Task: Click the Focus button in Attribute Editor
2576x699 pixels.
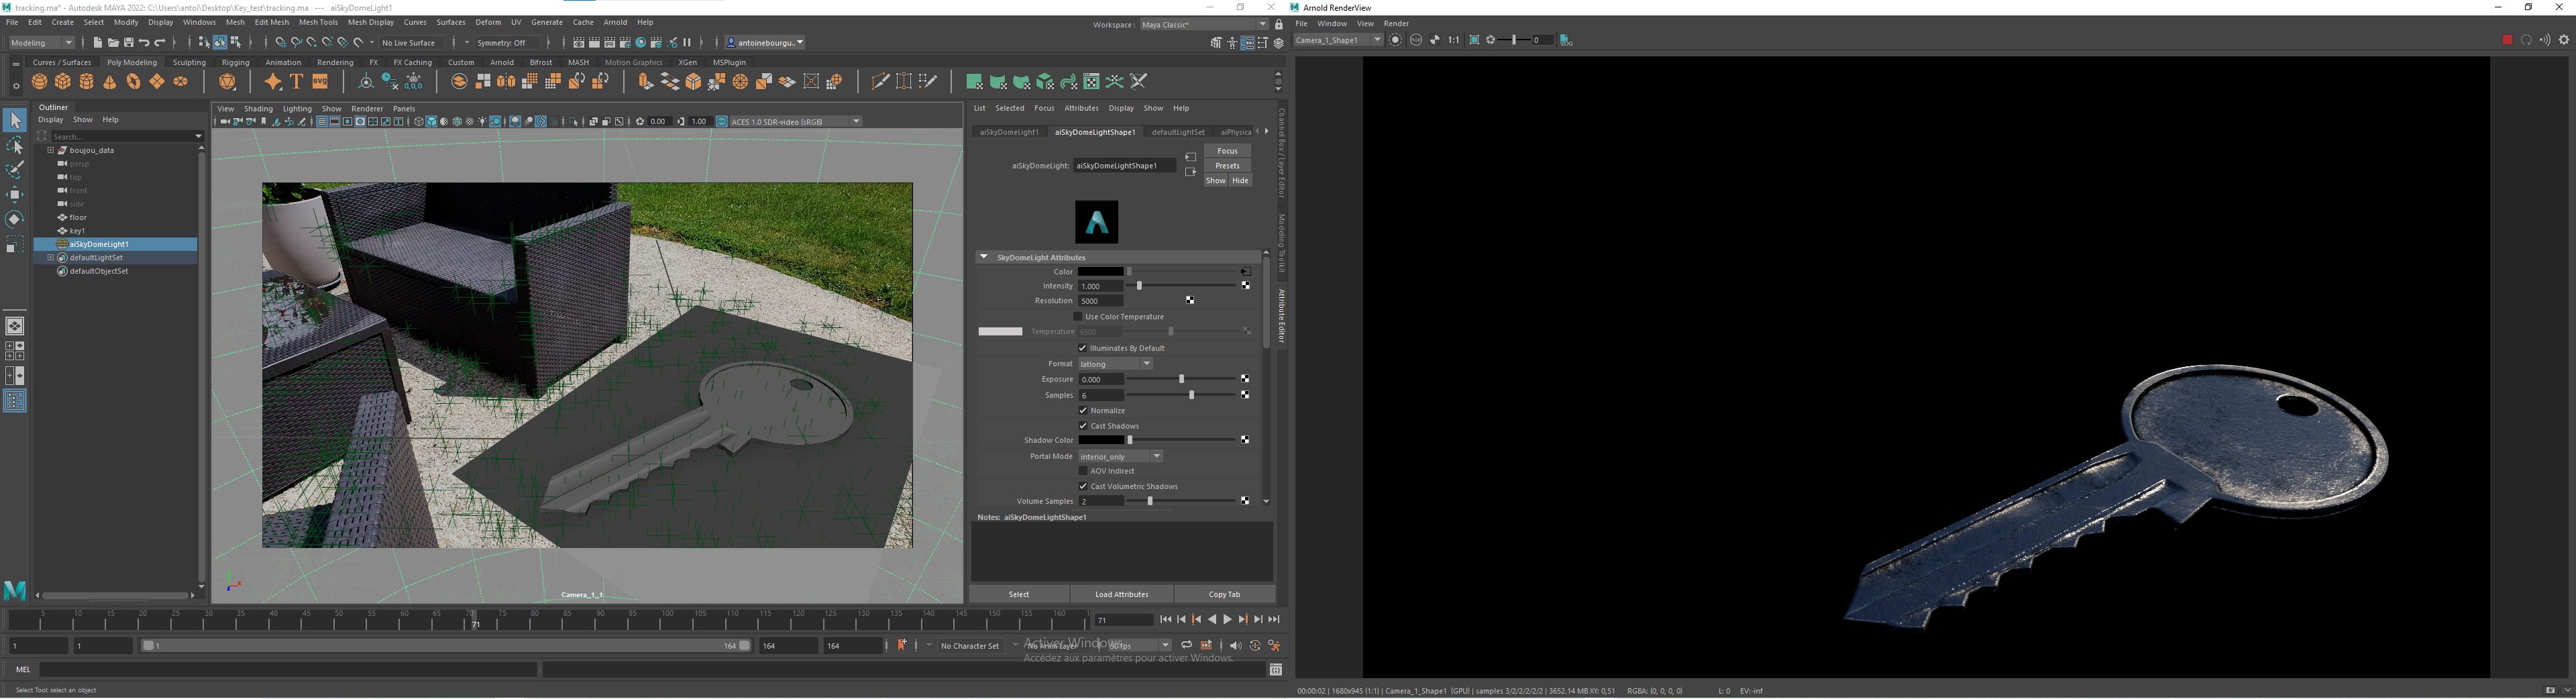Action: tap(1227, 151)
